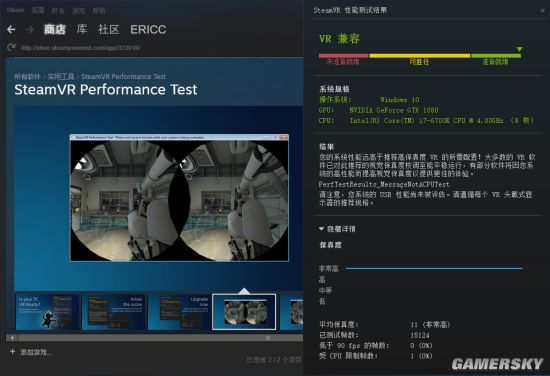Close the SteamVR results panel
The image size is (550, 376).
click(542, 11)
